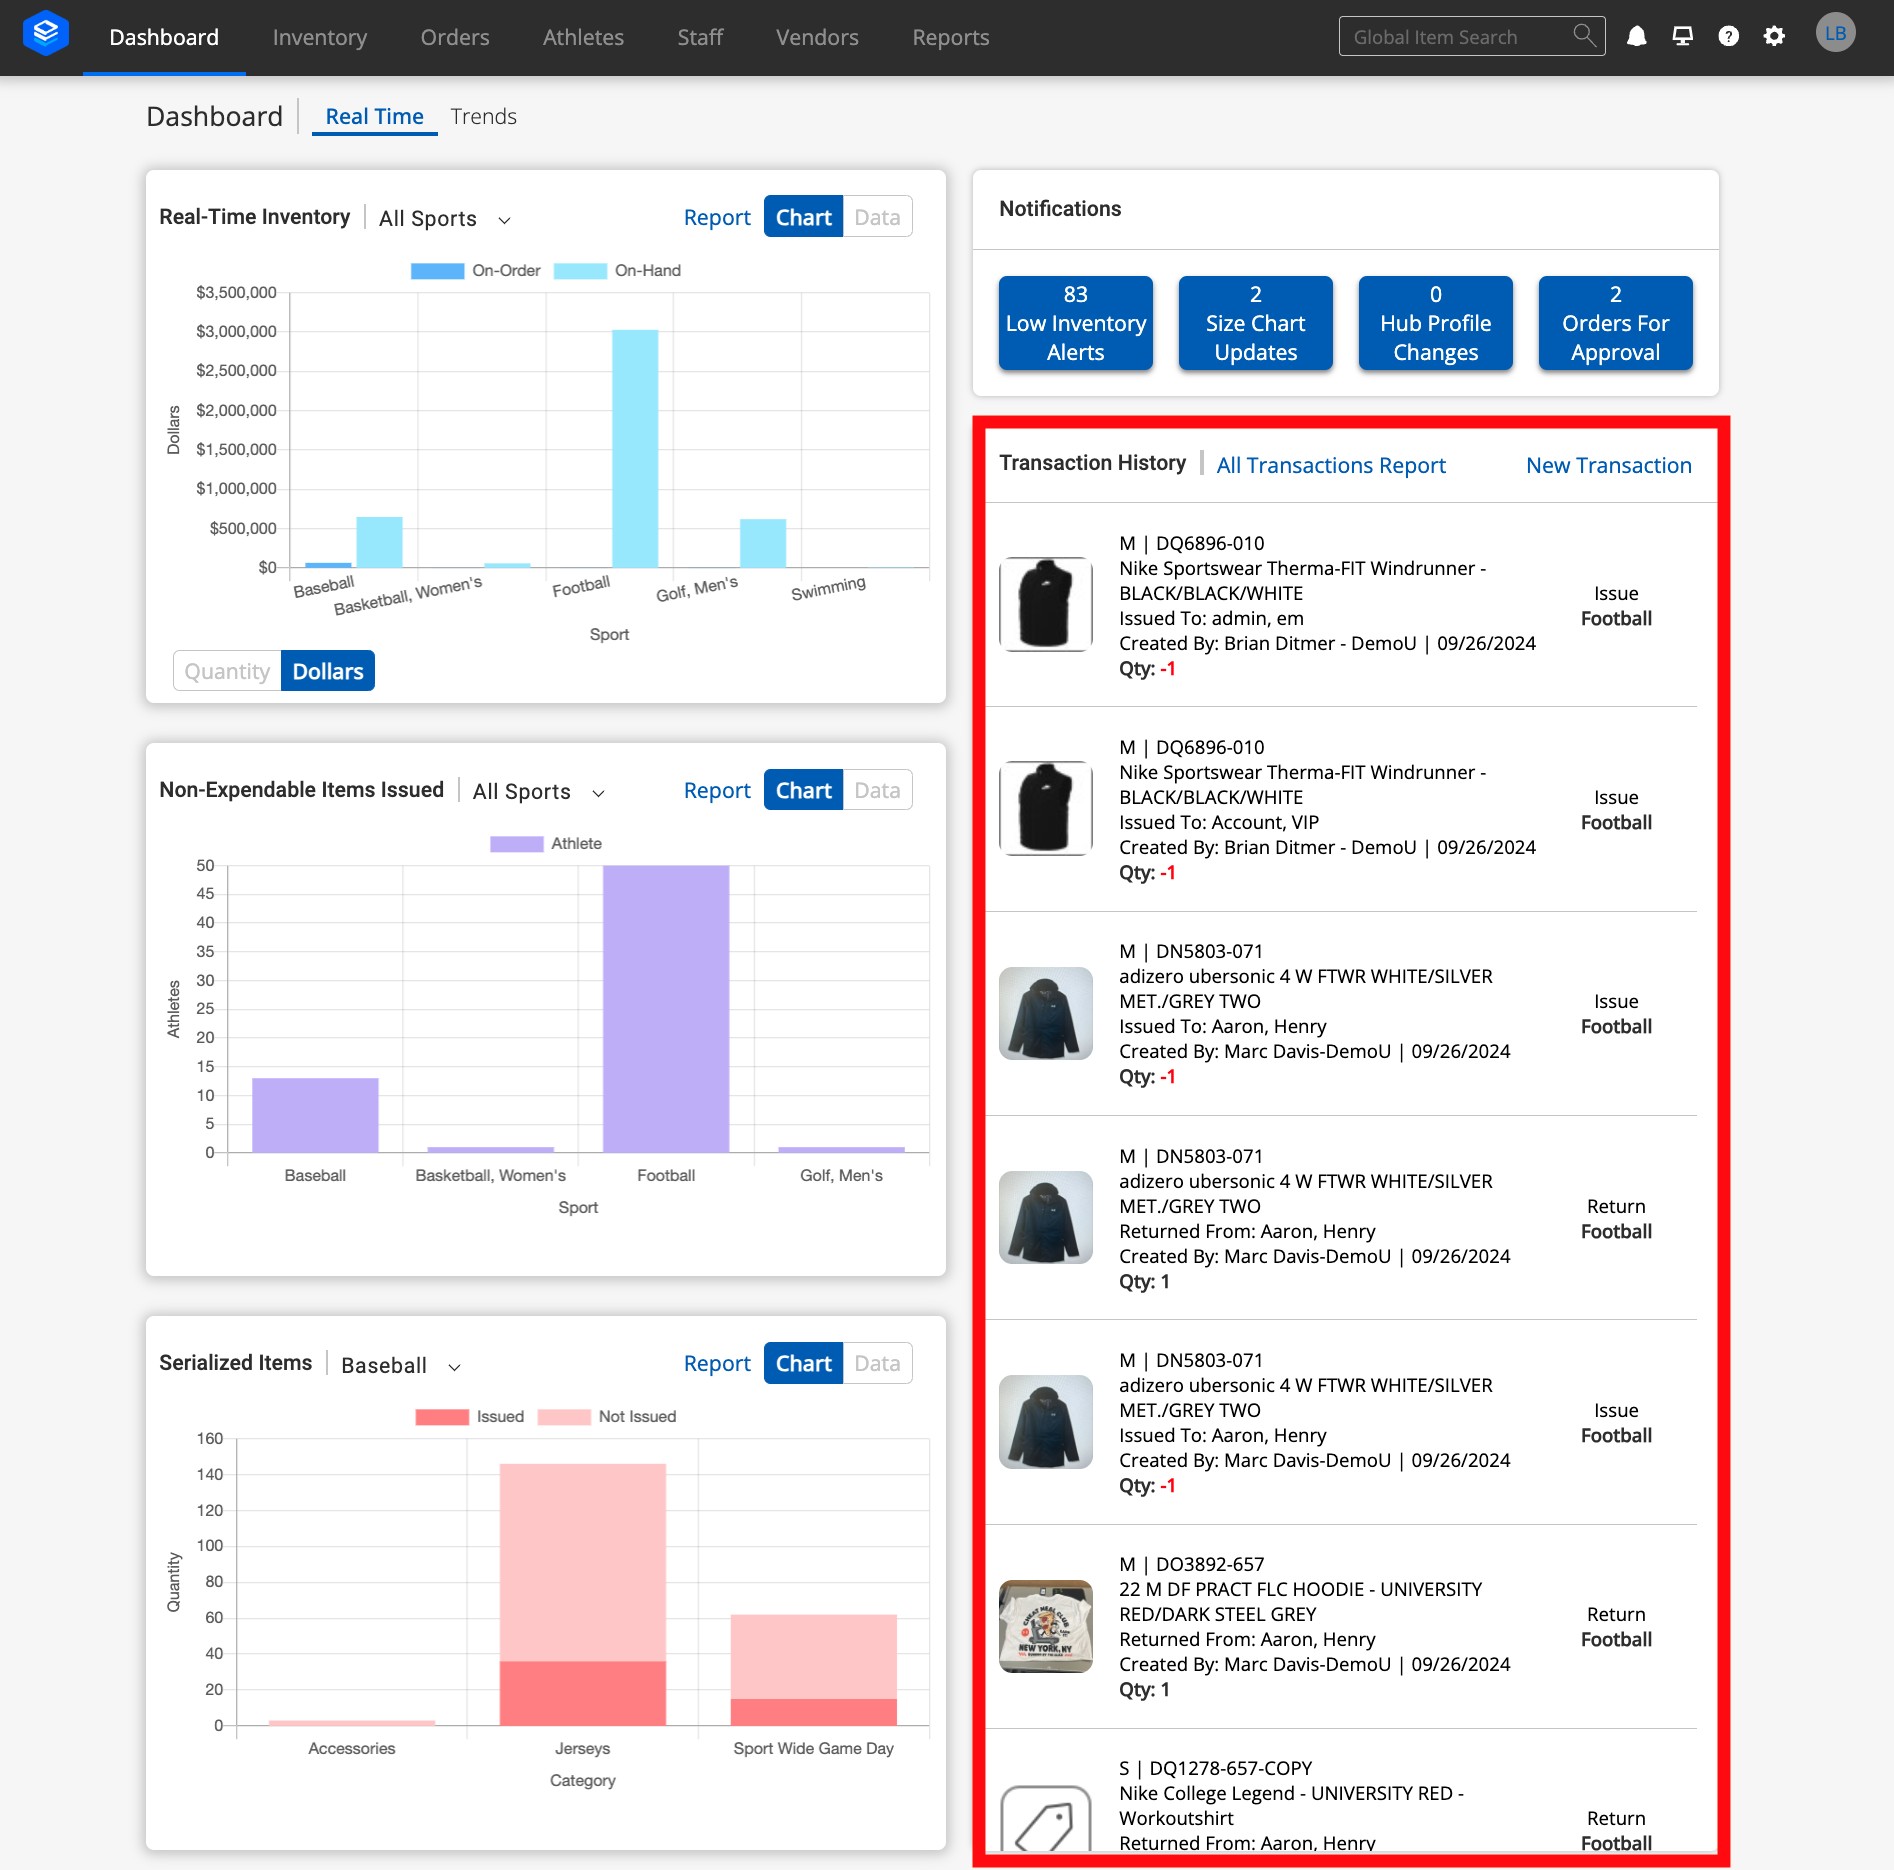Viewport: 1894px width, 1870px height.
Task: Switch Real-Time Inventory to Chart view
Action: (803, 217)
